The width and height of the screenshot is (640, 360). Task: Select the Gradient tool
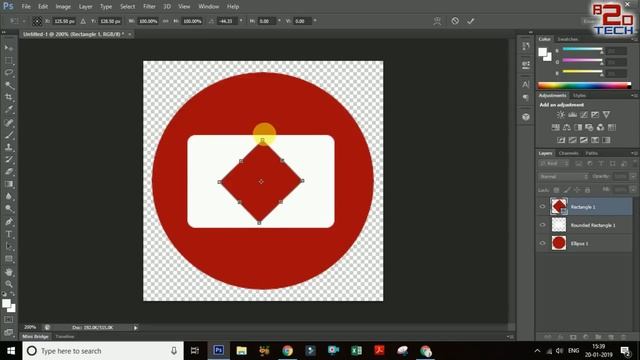[9, 184]
